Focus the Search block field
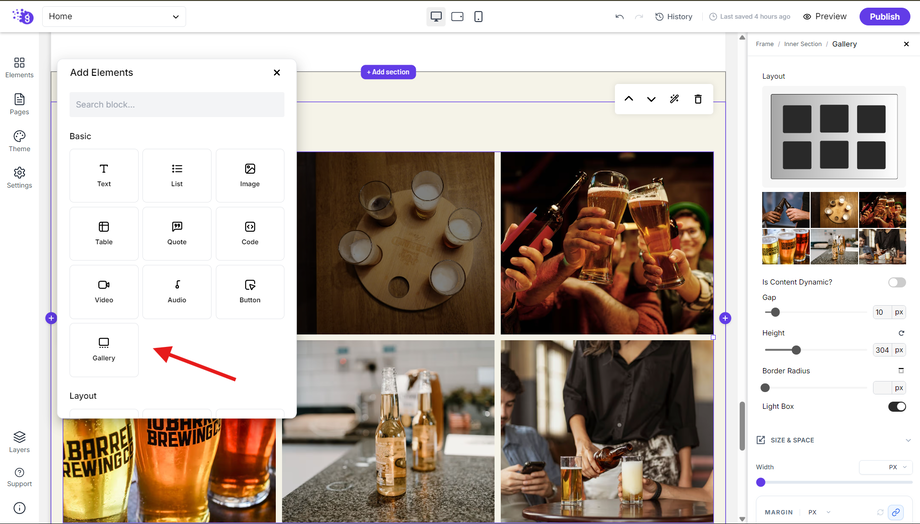920x524 pixels. coord(177,104)
